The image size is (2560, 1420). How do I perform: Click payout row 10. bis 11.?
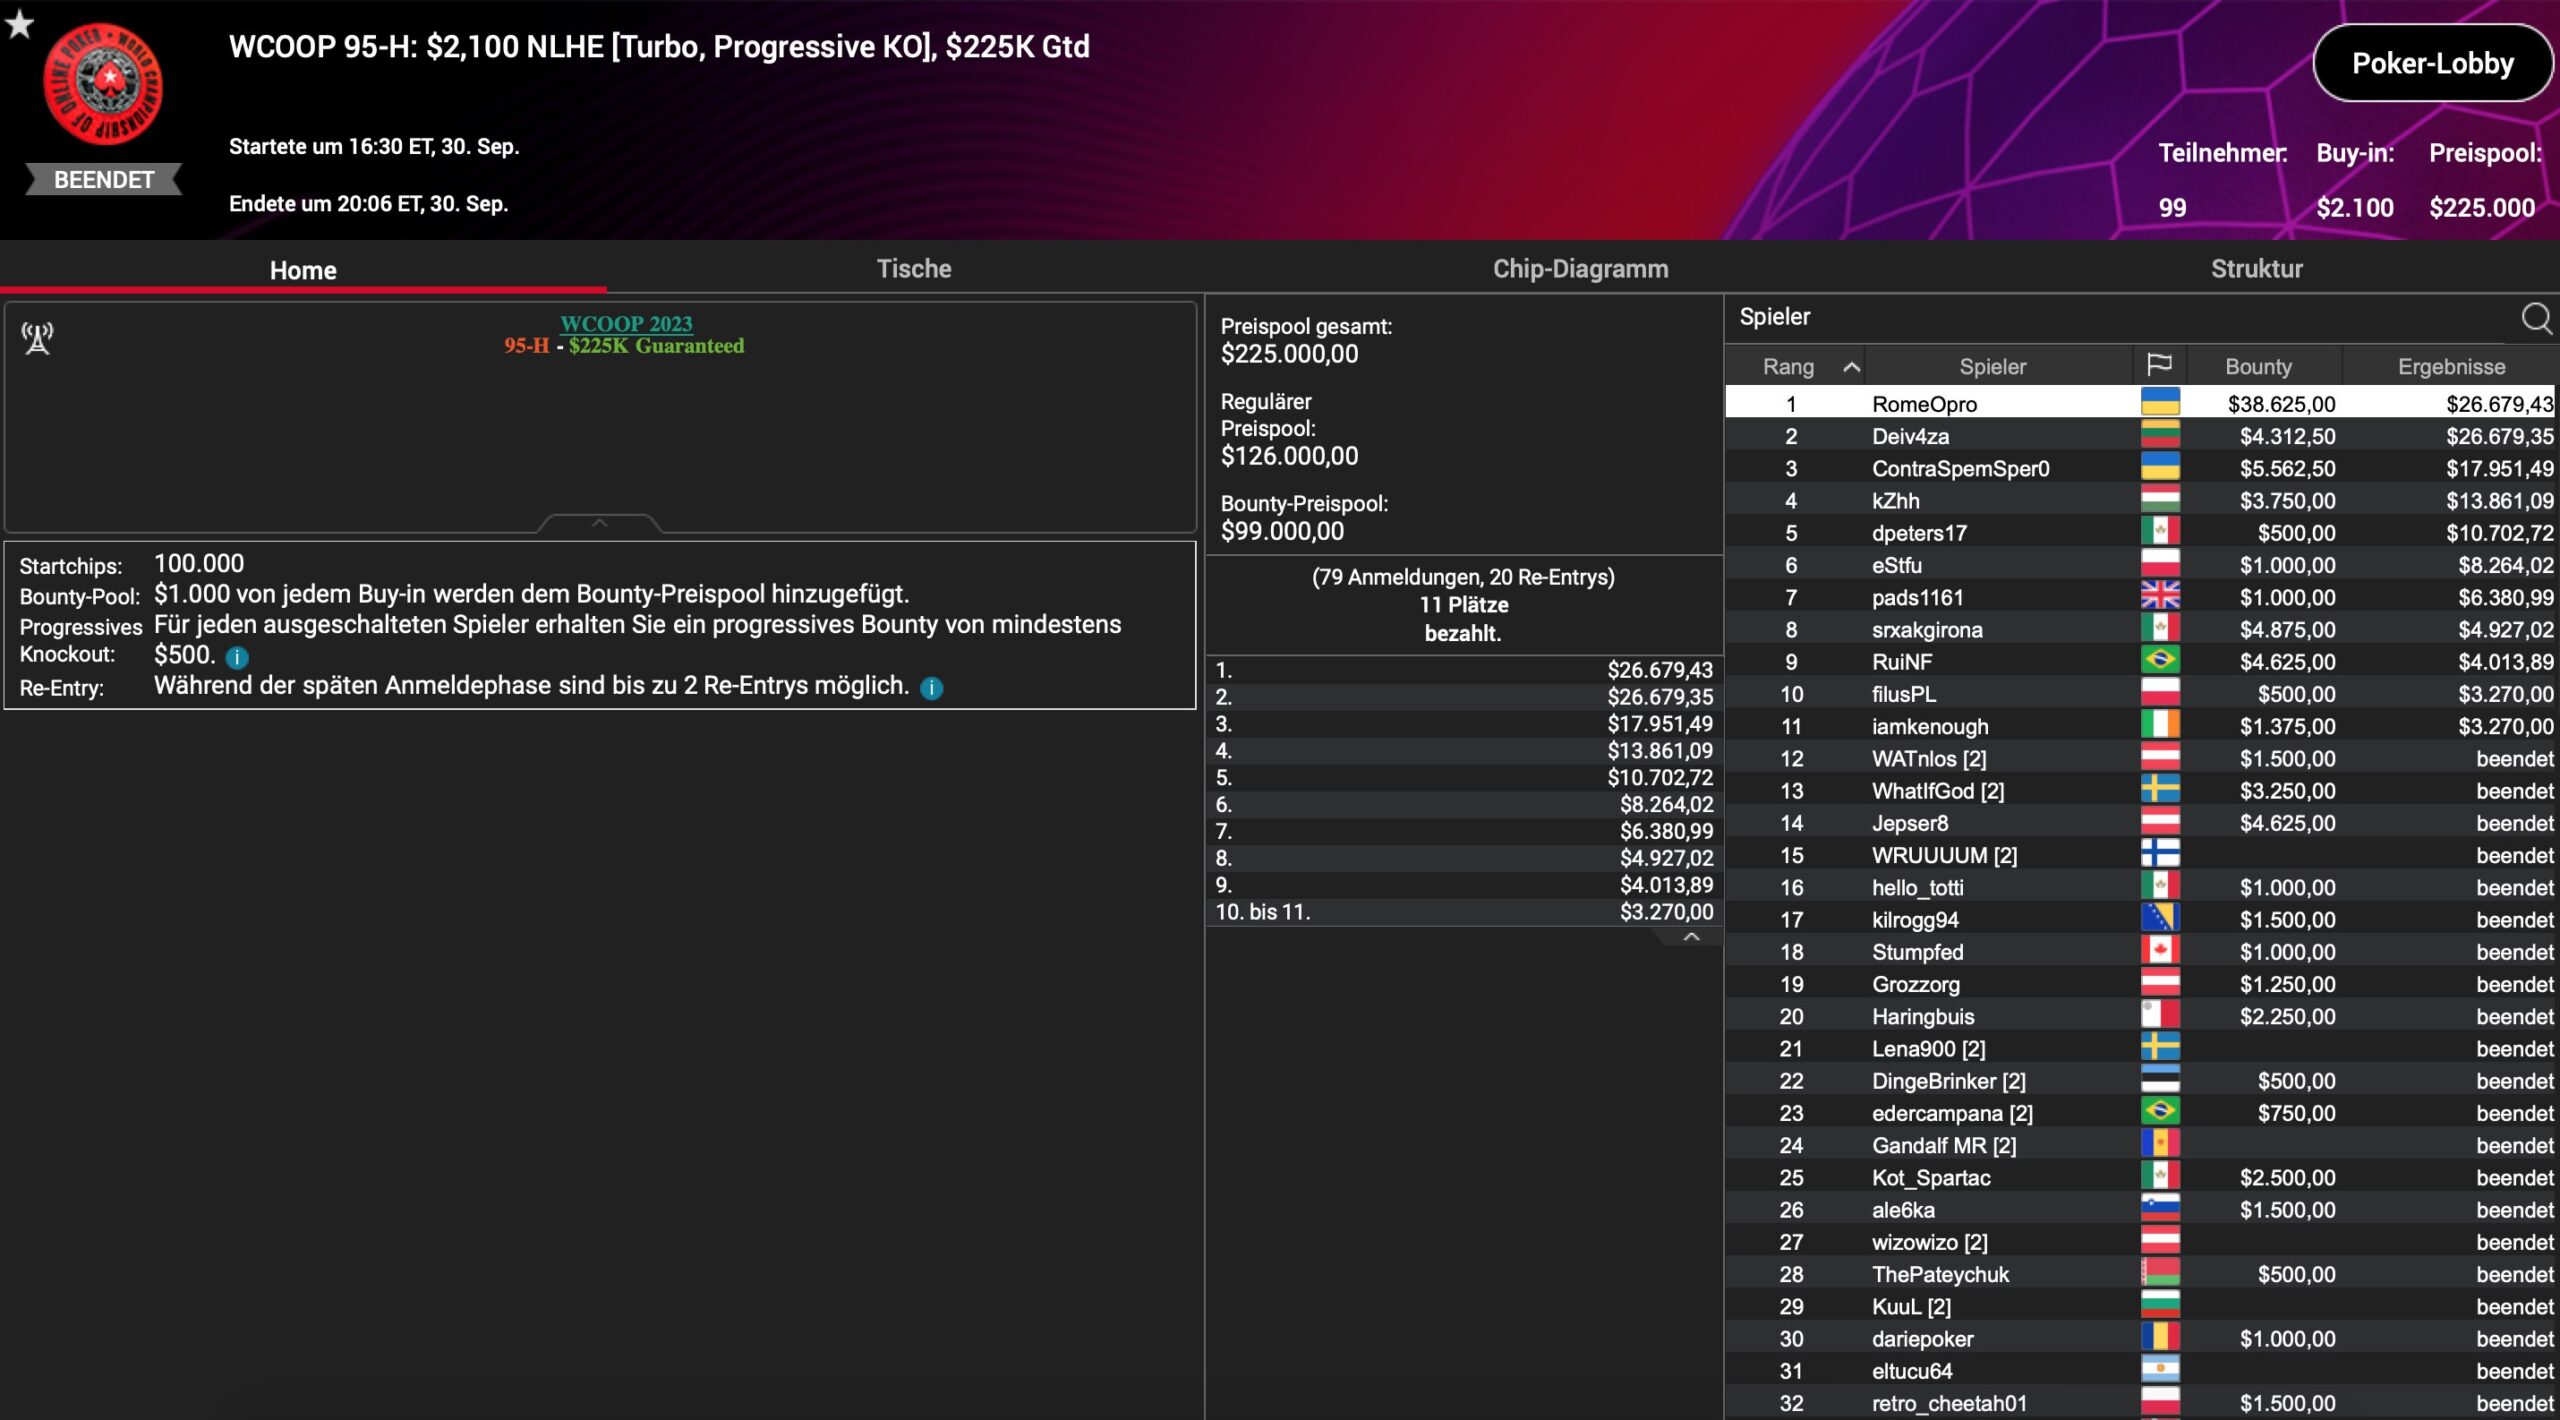coord(1464,911)
